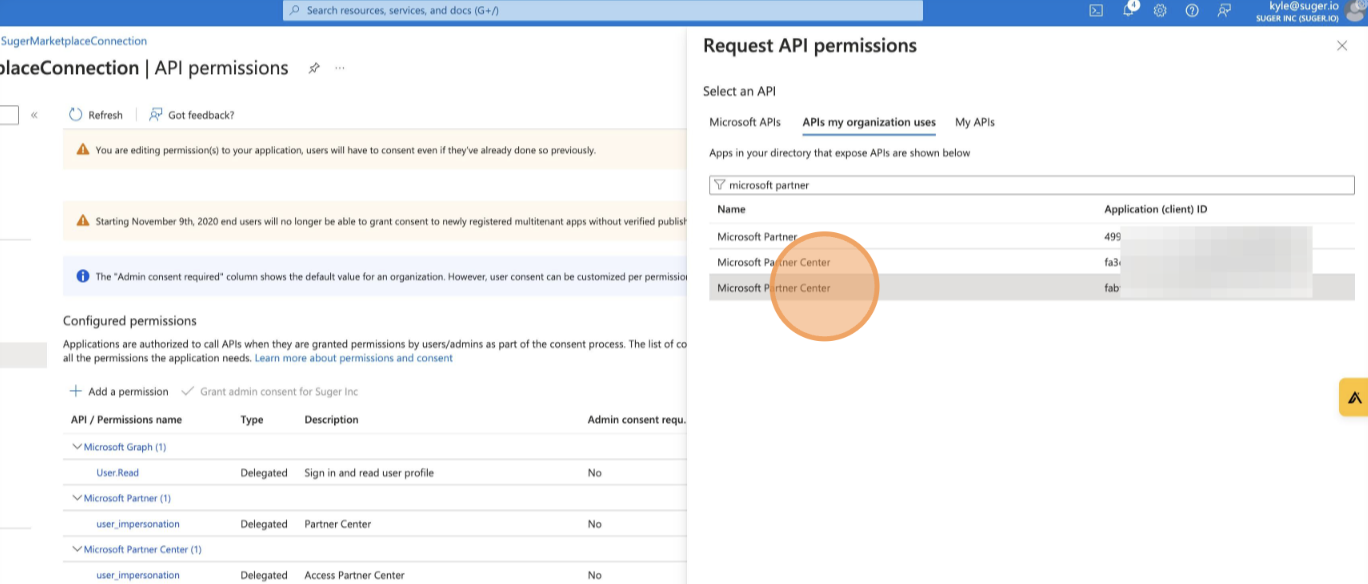Click Got feedback? in the toolbar
This screenshot has width=1368, height=584.
[x=191, y=115]
